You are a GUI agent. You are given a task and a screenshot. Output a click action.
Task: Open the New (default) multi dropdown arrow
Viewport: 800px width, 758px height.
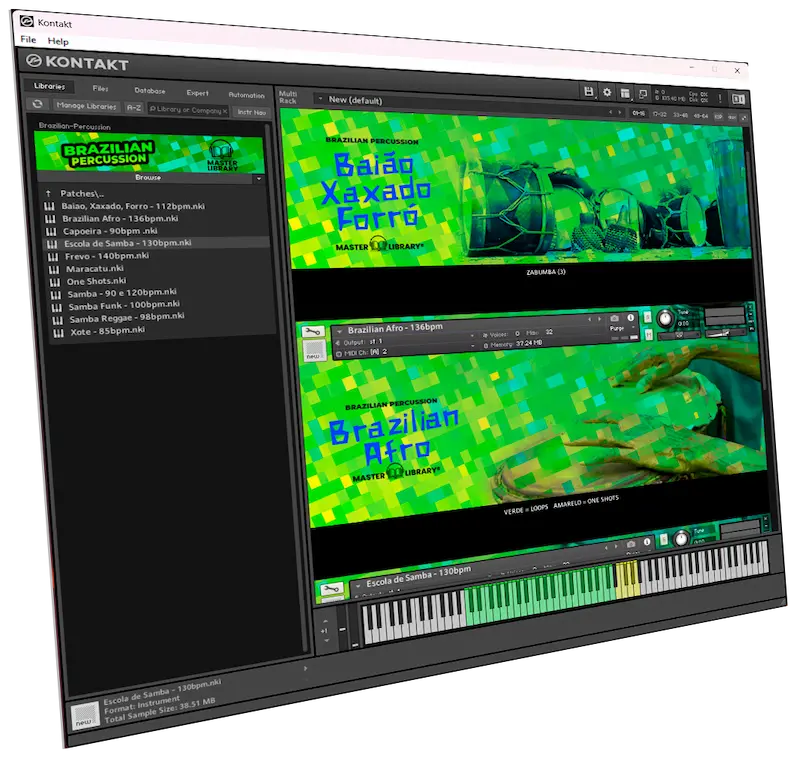coord(320,98)
